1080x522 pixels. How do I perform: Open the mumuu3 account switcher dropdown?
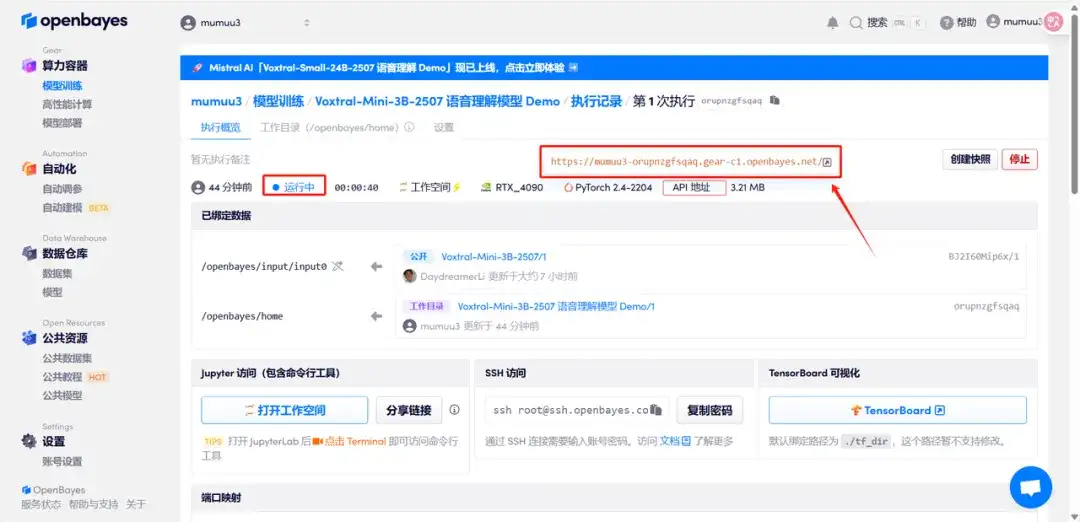246,23
